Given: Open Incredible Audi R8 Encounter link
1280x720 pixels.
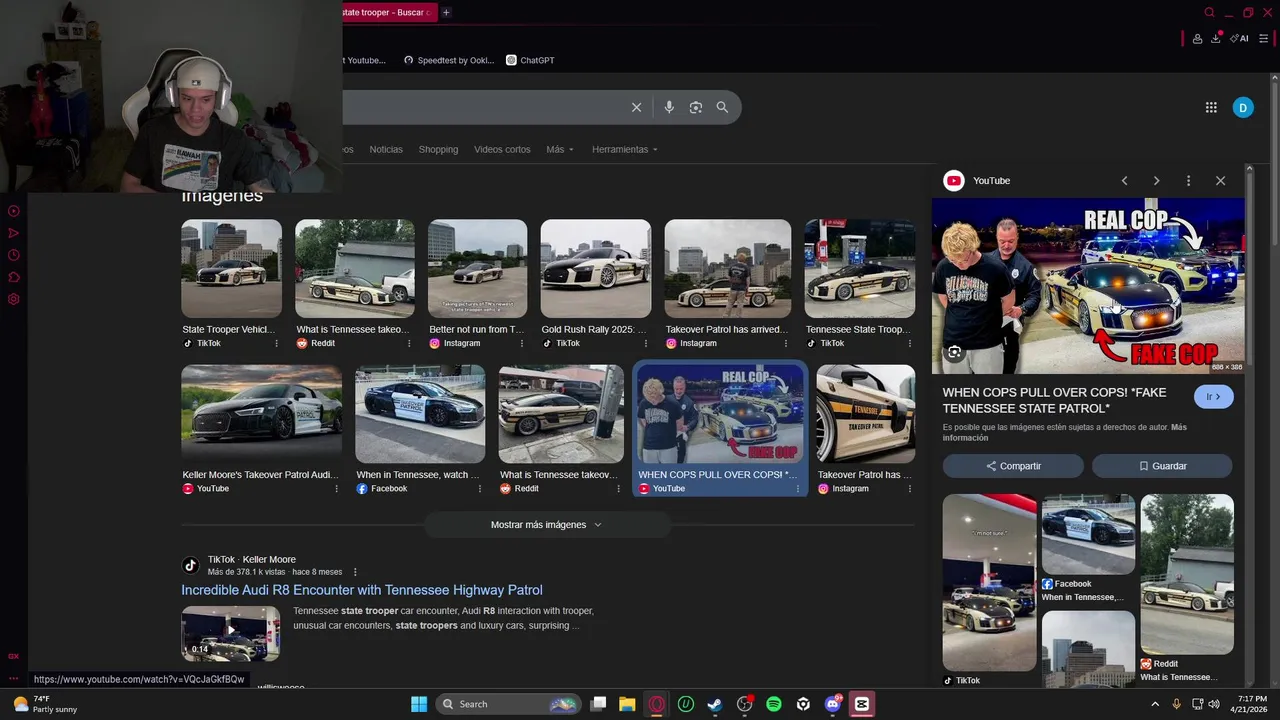Looking at the screenshot, I should pyautogui.click(x=362, y=590).
